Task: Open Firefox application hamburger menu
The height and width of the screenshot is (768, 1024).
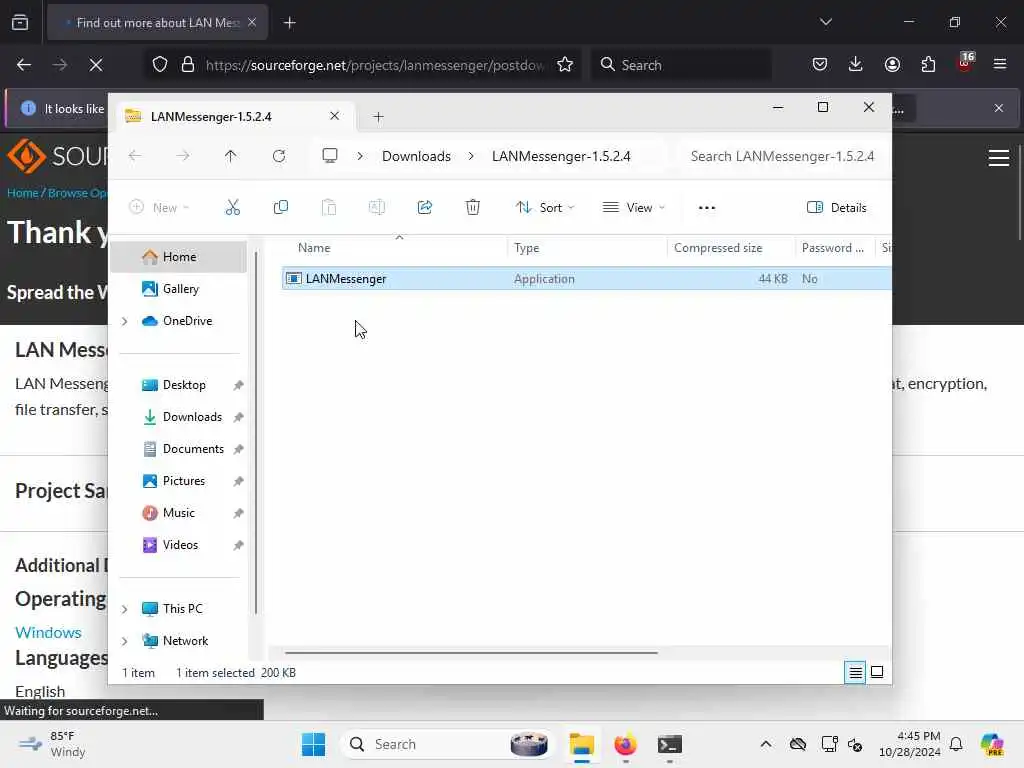Action: pyautogui.click(x=999, y=64)
